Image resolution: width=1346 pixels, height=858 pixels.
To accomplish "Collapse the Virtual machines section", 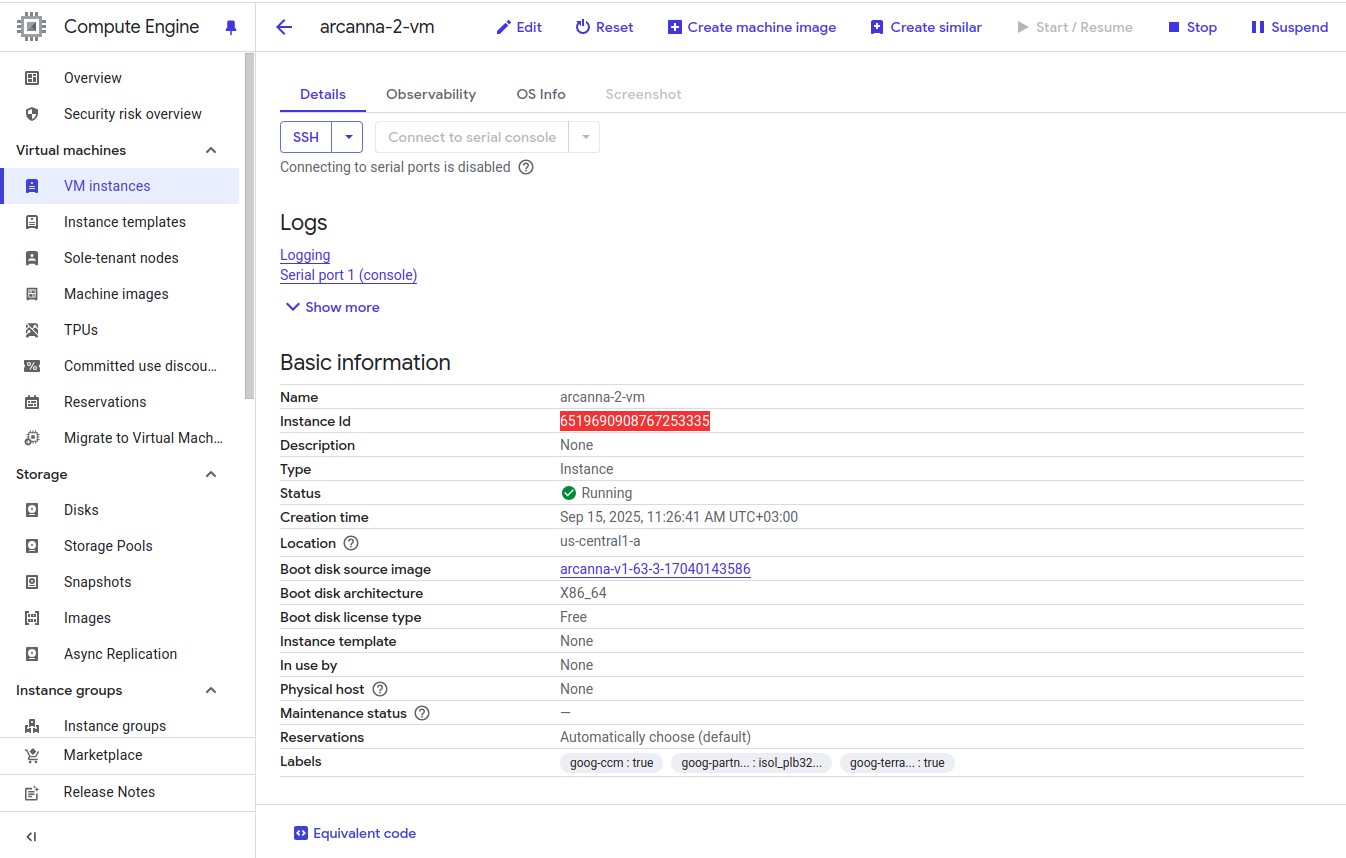I will coord(211,150).
